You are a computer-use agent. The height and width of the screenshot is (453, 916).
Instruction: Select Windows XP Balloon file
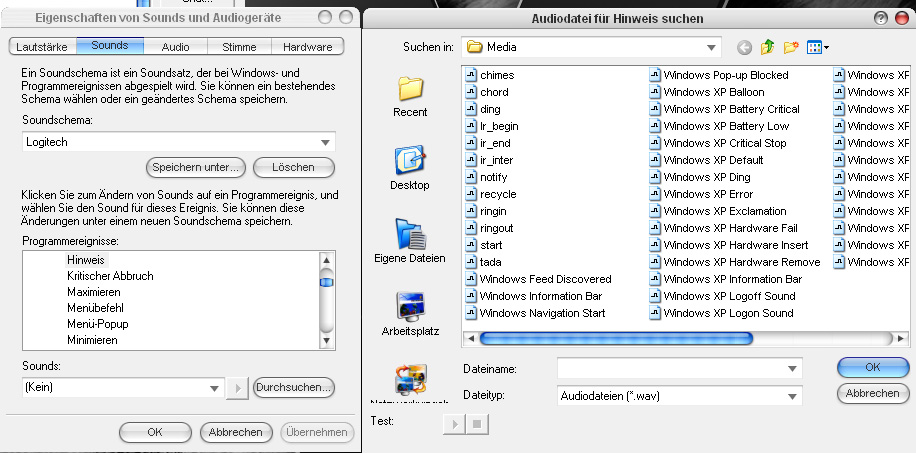[x=707, y=92]
